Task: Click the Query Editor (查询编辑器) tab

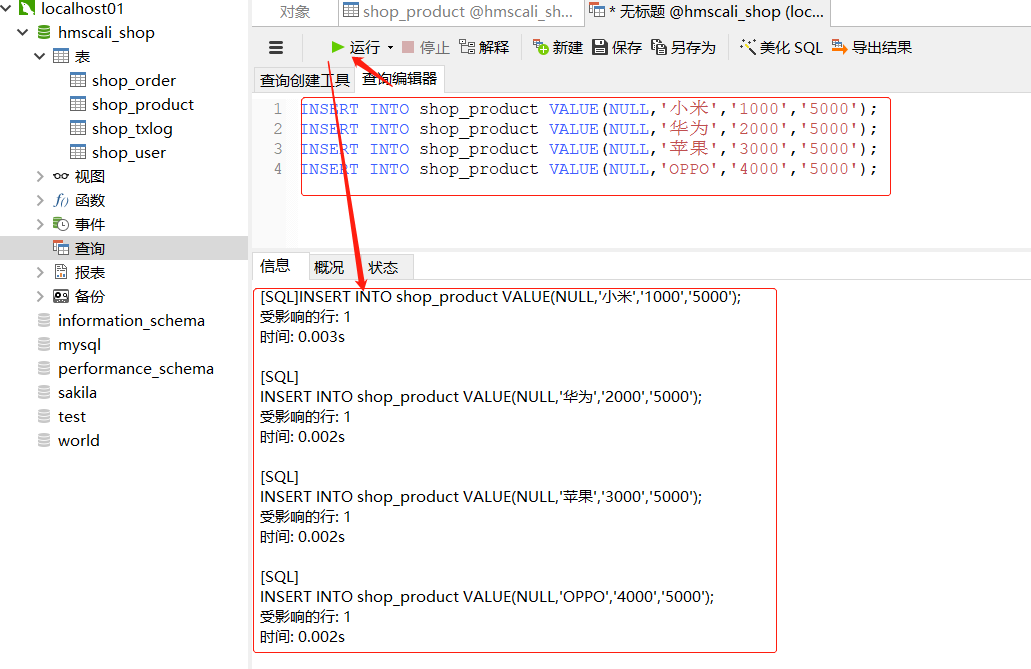Action: [399, 79]
